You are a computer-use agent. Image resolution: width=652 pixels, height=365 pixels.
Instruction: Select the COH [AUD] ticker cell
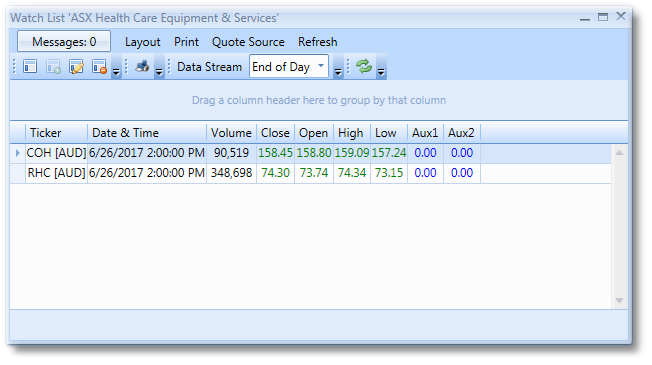57,153
